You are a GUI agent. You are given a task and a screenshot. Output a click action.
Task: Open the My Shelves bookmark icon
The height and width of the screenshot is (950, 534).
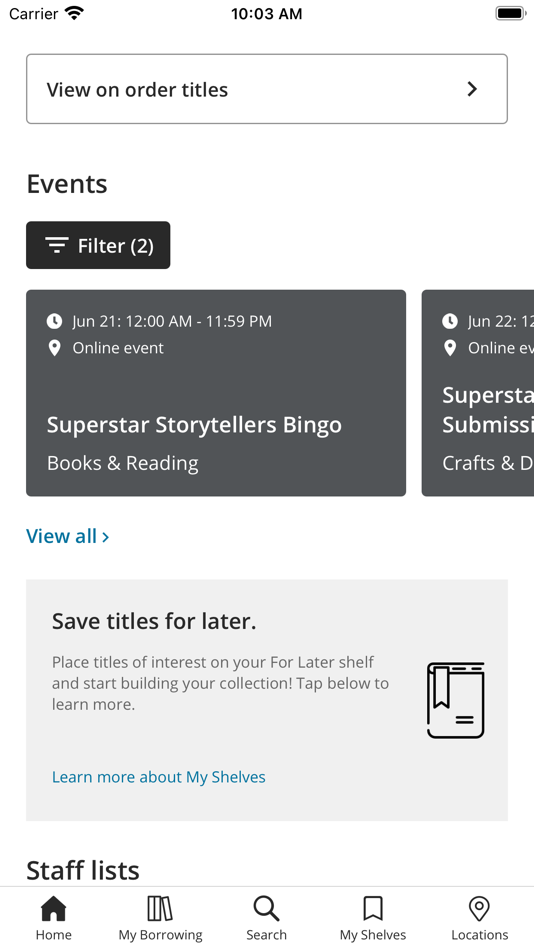point(373,909)
